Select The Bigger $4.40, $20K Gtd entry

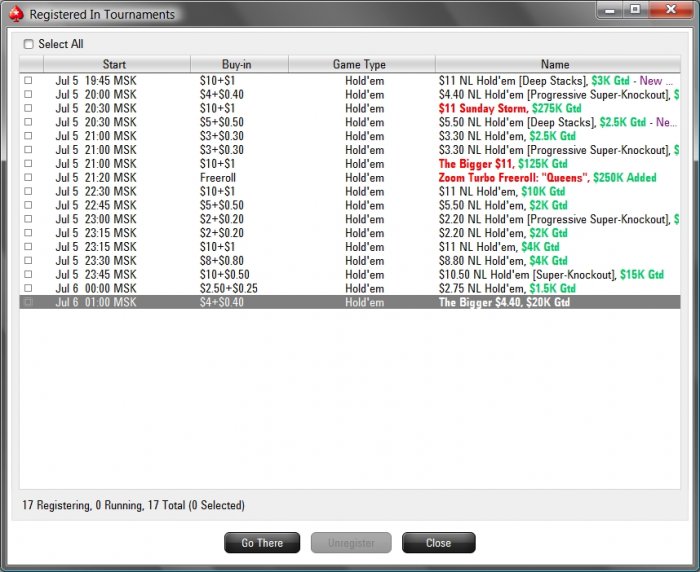click(504, 302)
